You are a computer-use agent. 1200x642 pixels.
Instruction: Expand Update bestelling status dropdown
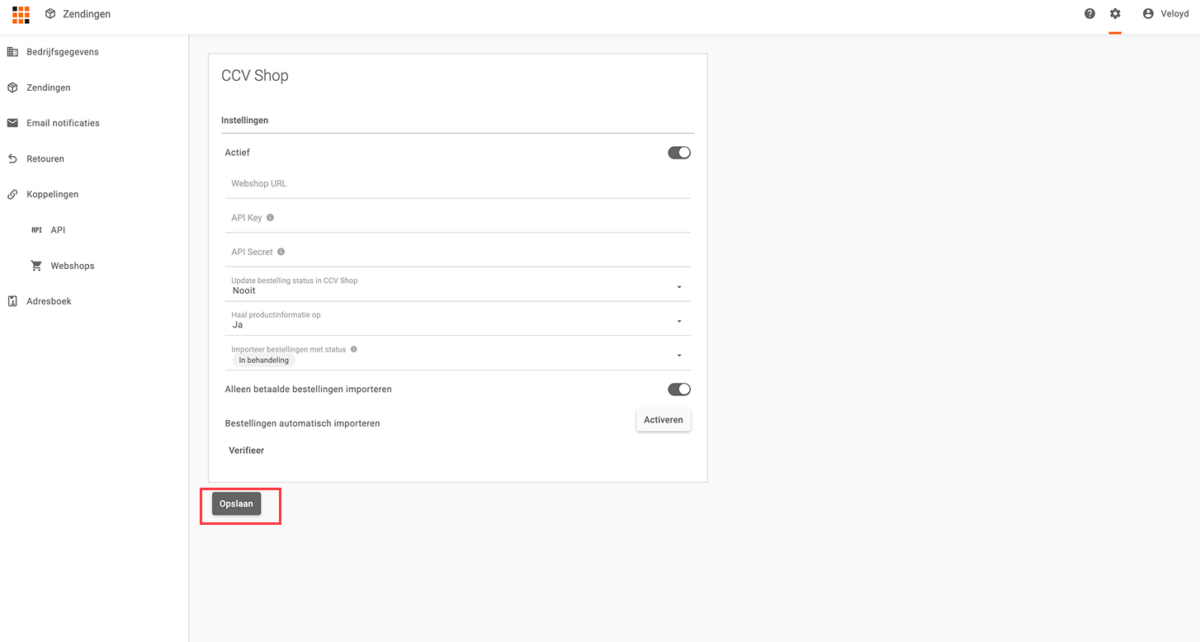679,287
